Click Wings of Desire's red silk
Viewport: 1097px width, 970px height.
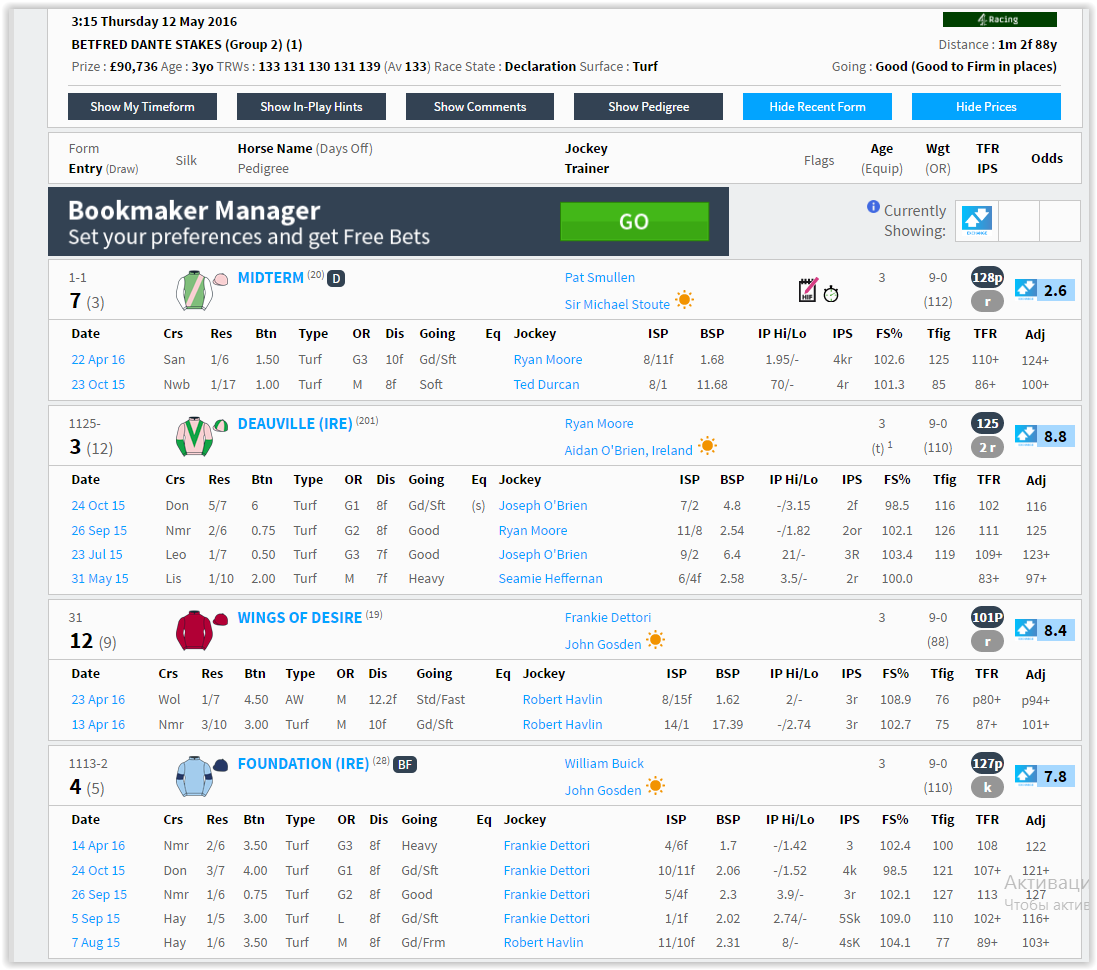point(194,630)
